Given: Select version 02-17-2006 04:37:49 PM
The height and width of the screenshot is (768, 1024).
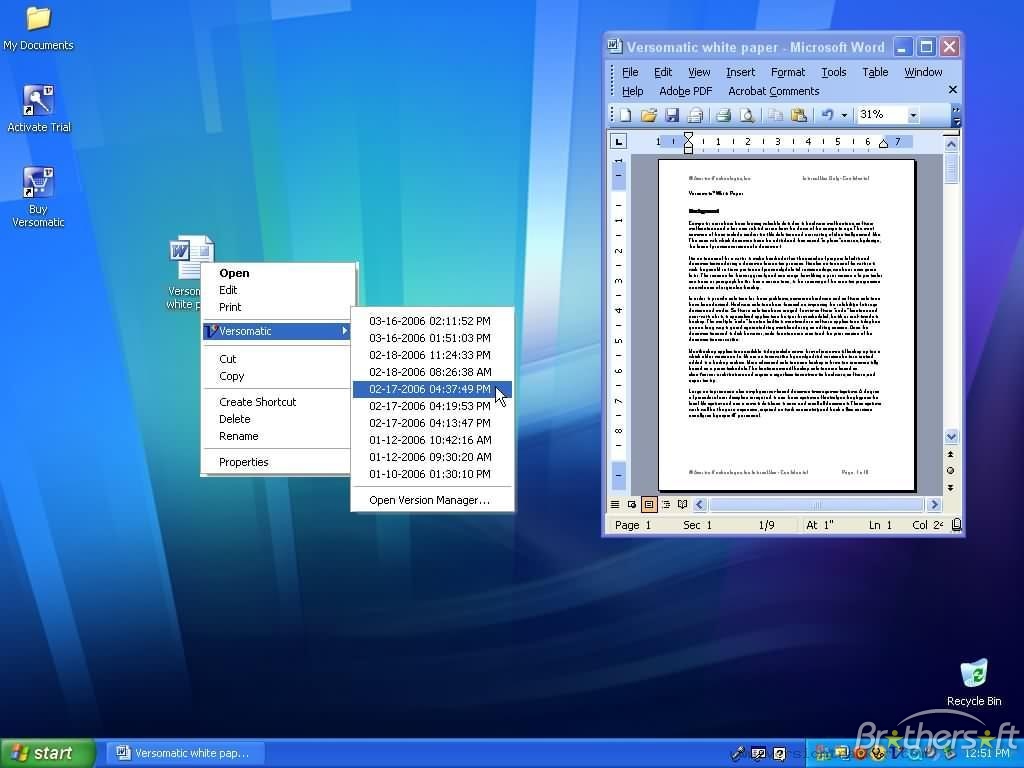Looking at the screenshot, I should 432,389.
